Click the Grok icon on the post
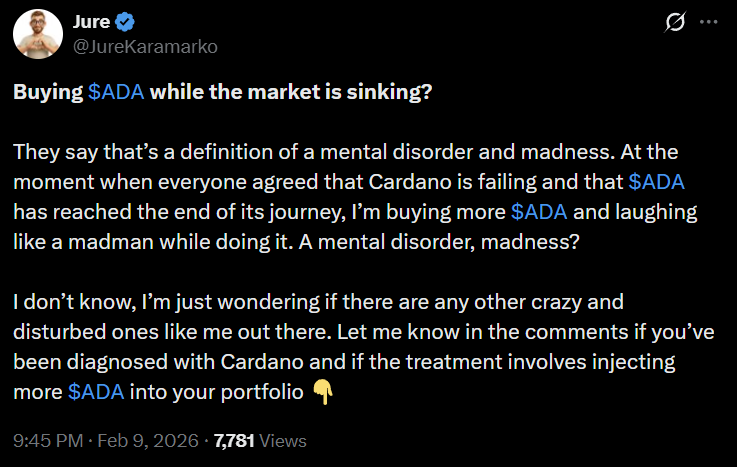The image size is (737, 467). pos(675,22)
